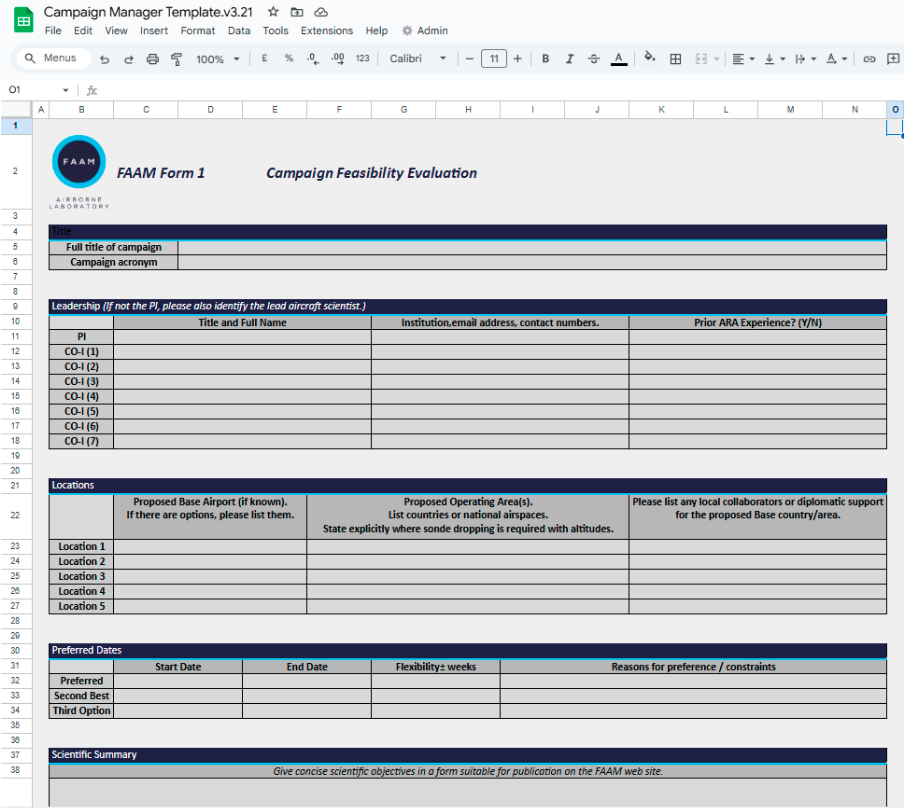Check document cloud save status icon
This screenshot has height=808, width=905.
[321, 12]
